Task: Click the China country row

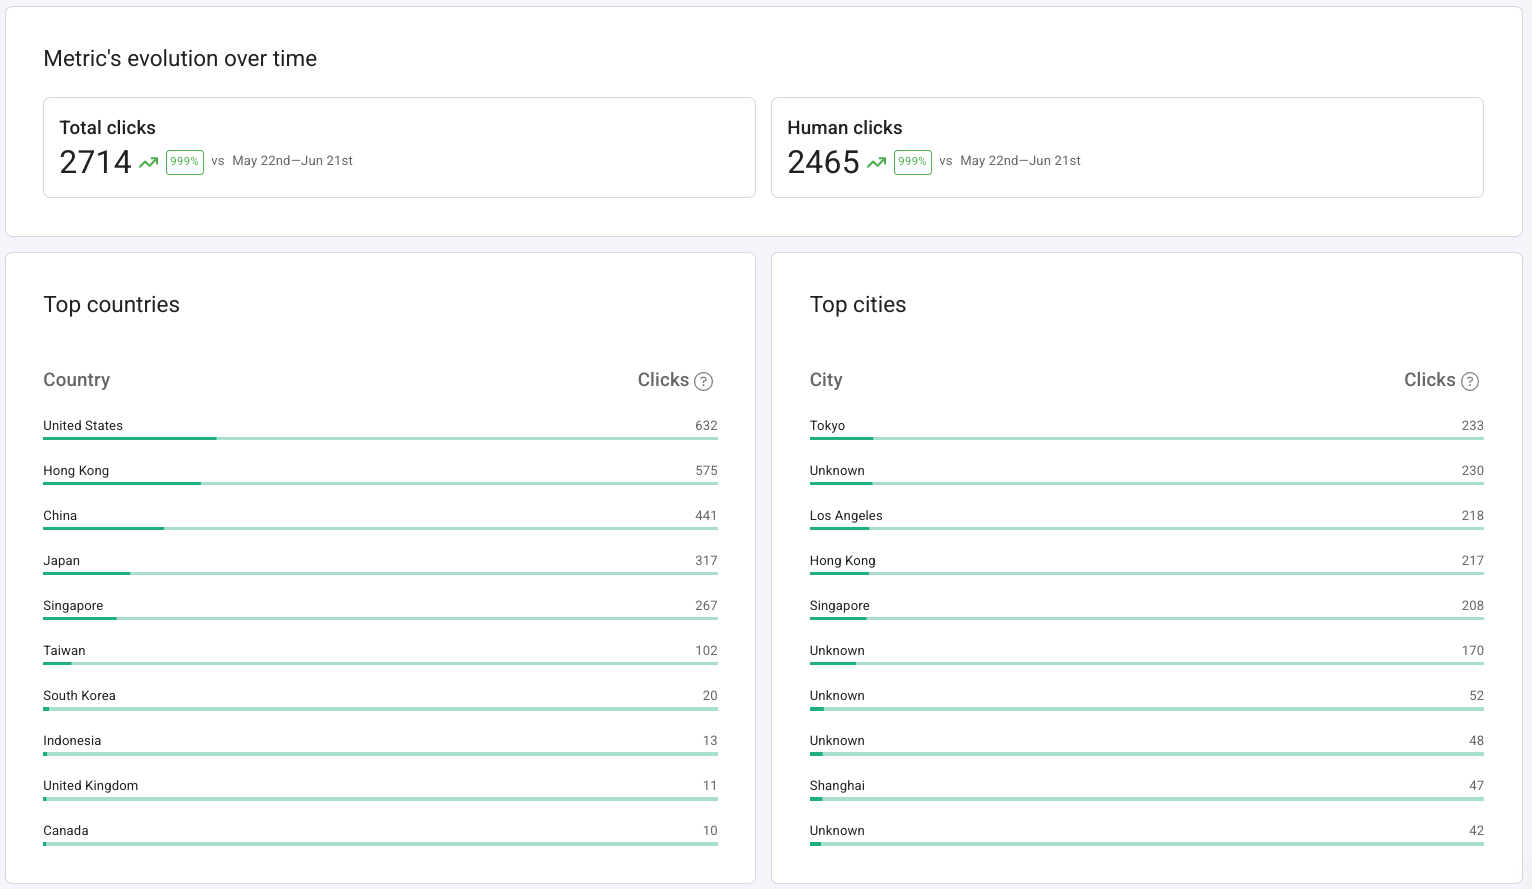Action: tap(380, 518)
